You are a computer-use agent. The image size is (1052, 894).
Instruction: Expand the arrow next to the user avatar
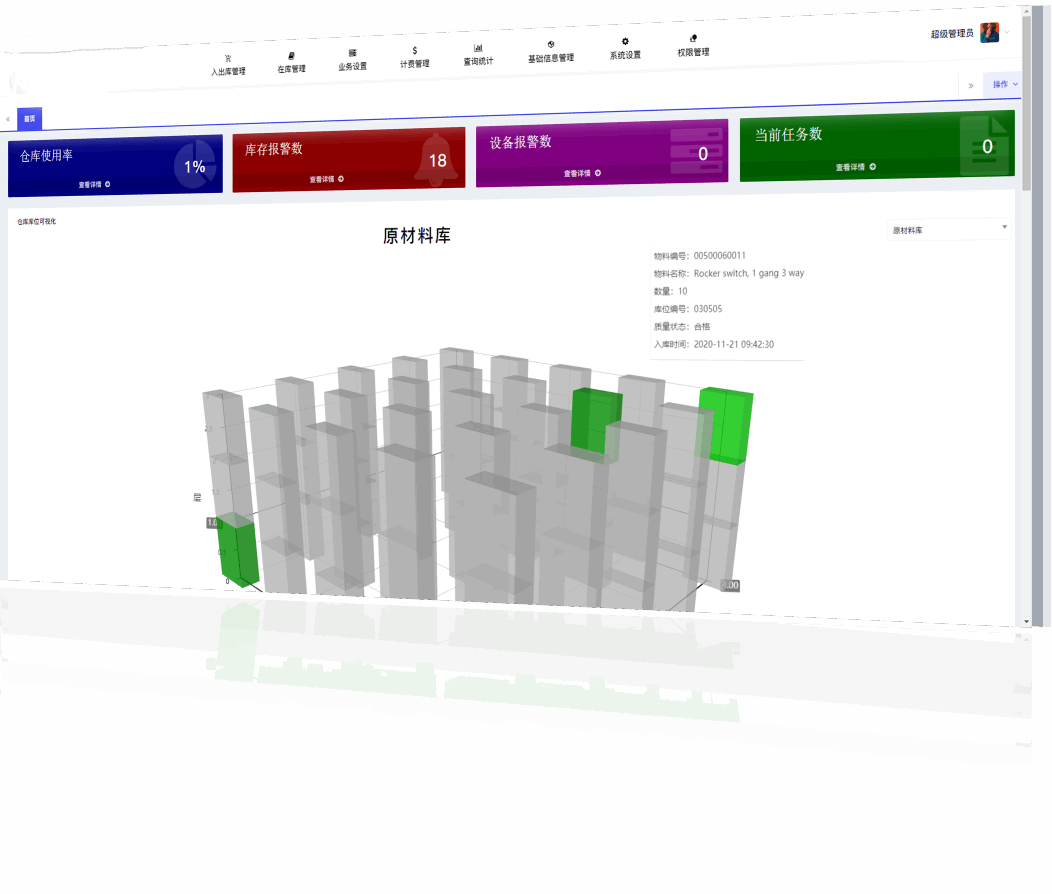click(1007, 32)
